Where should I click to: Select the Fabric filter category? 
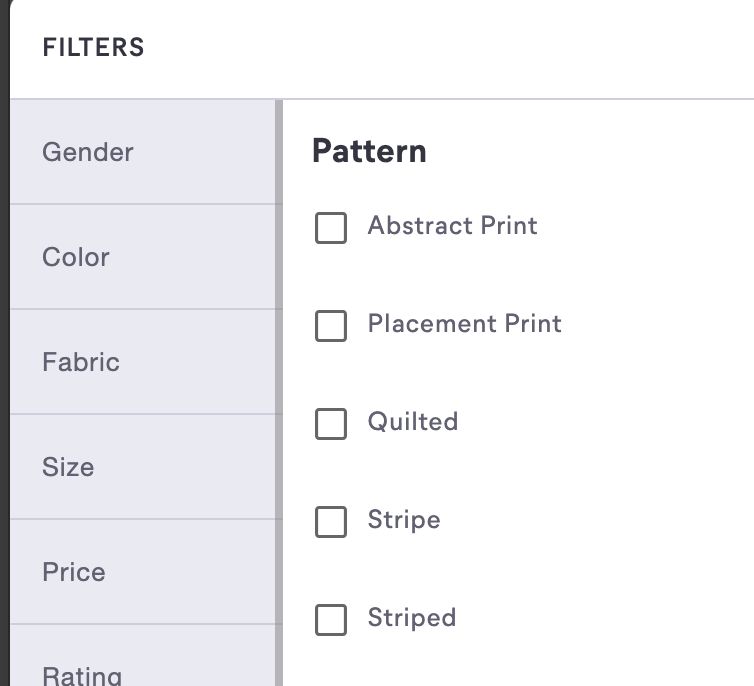point(81,362)
